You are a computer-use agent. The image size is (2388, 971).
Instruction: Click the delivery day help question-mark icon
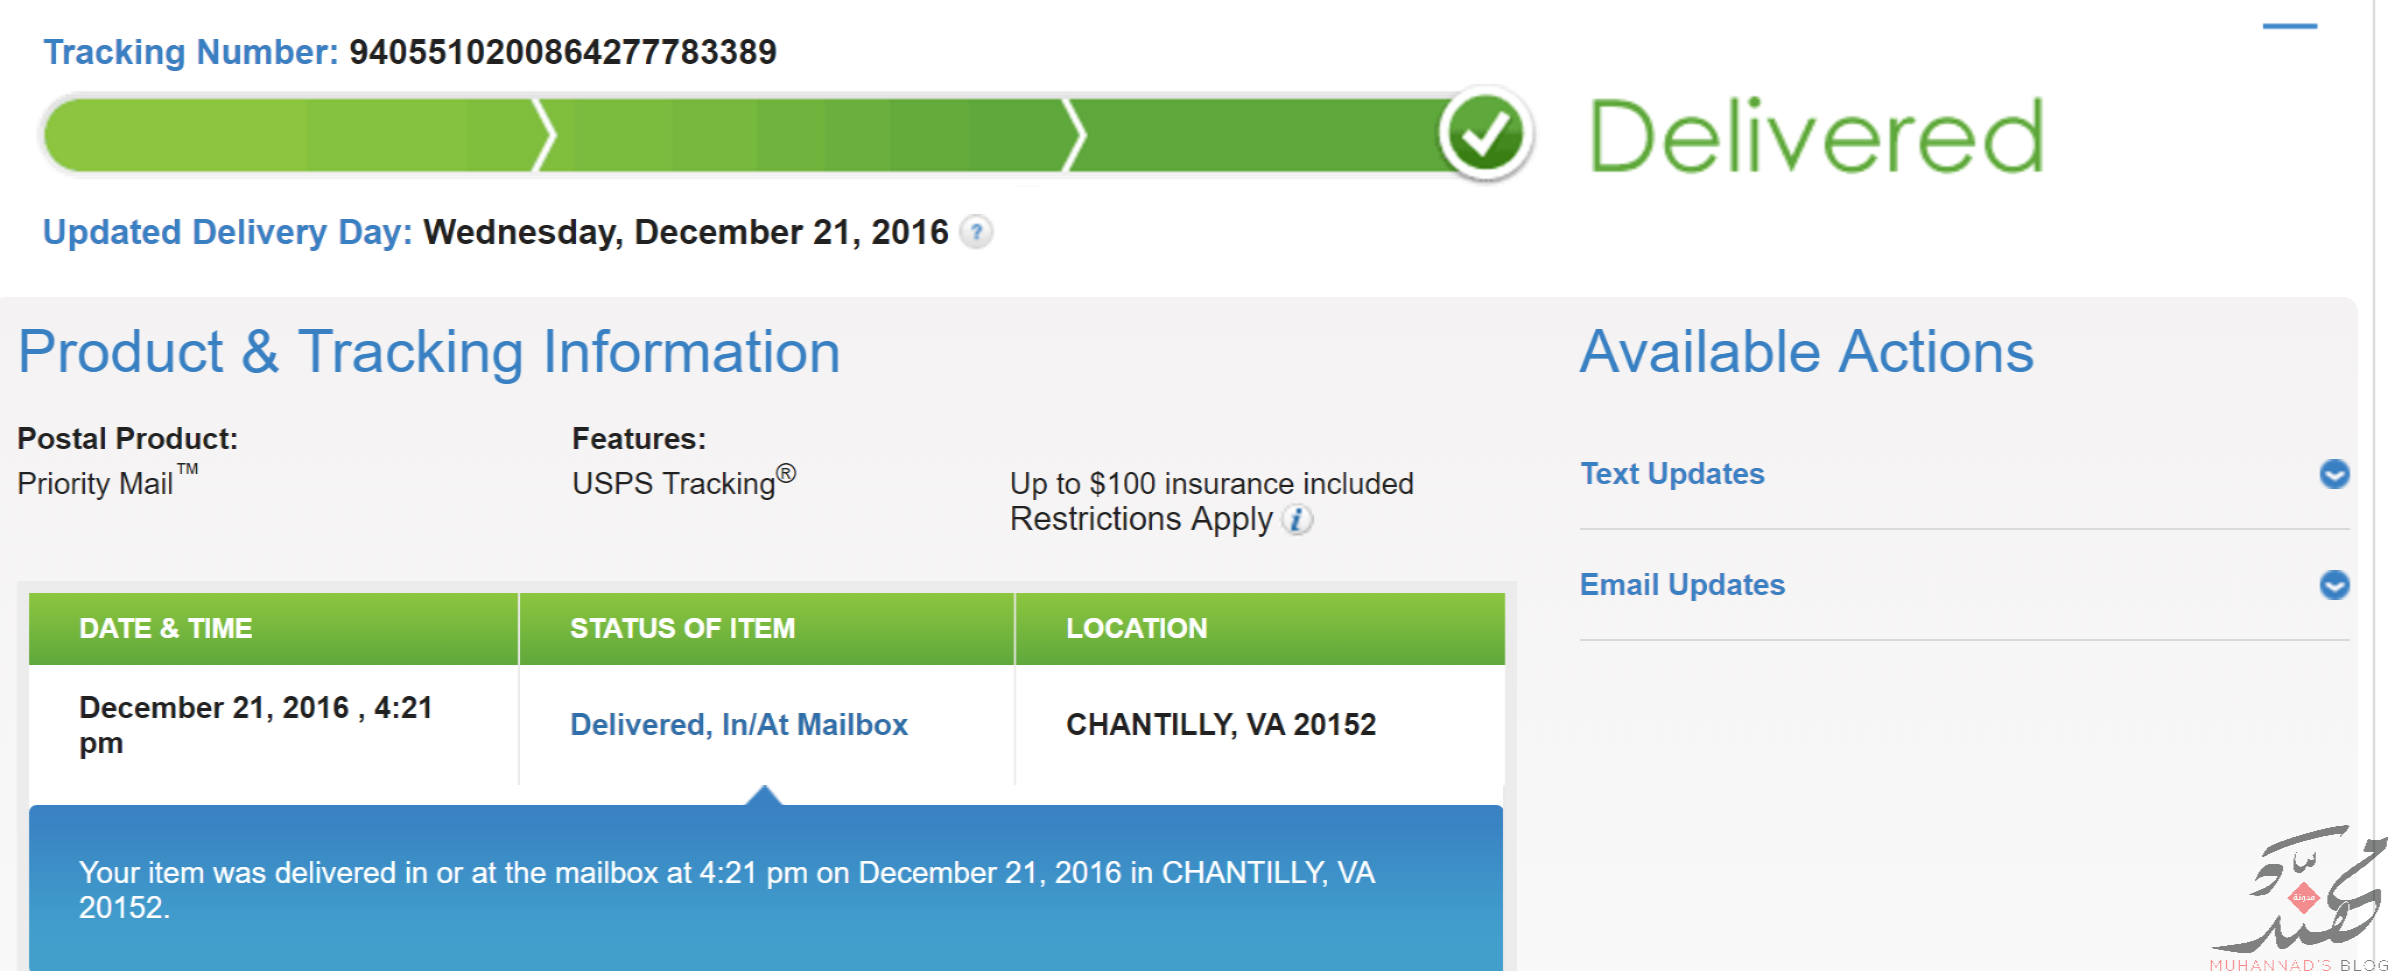976,232
